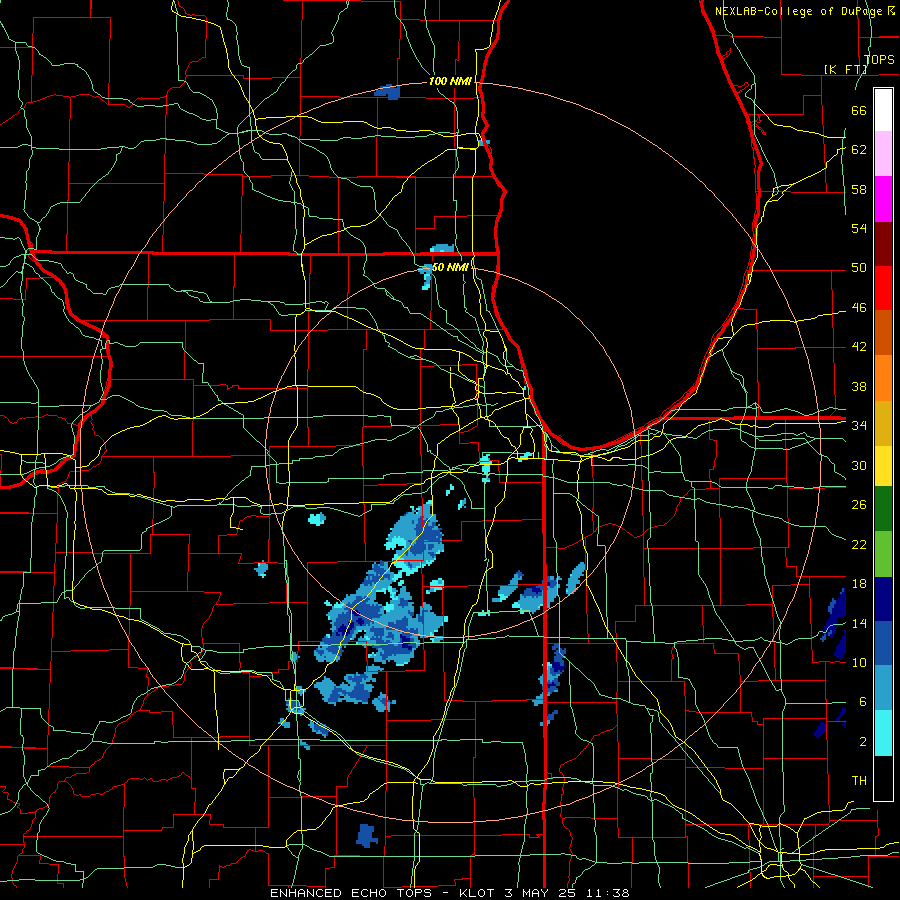900x900 pixels.
Task: Choose the light orange legend swatch
Action: tap(883, 378)
